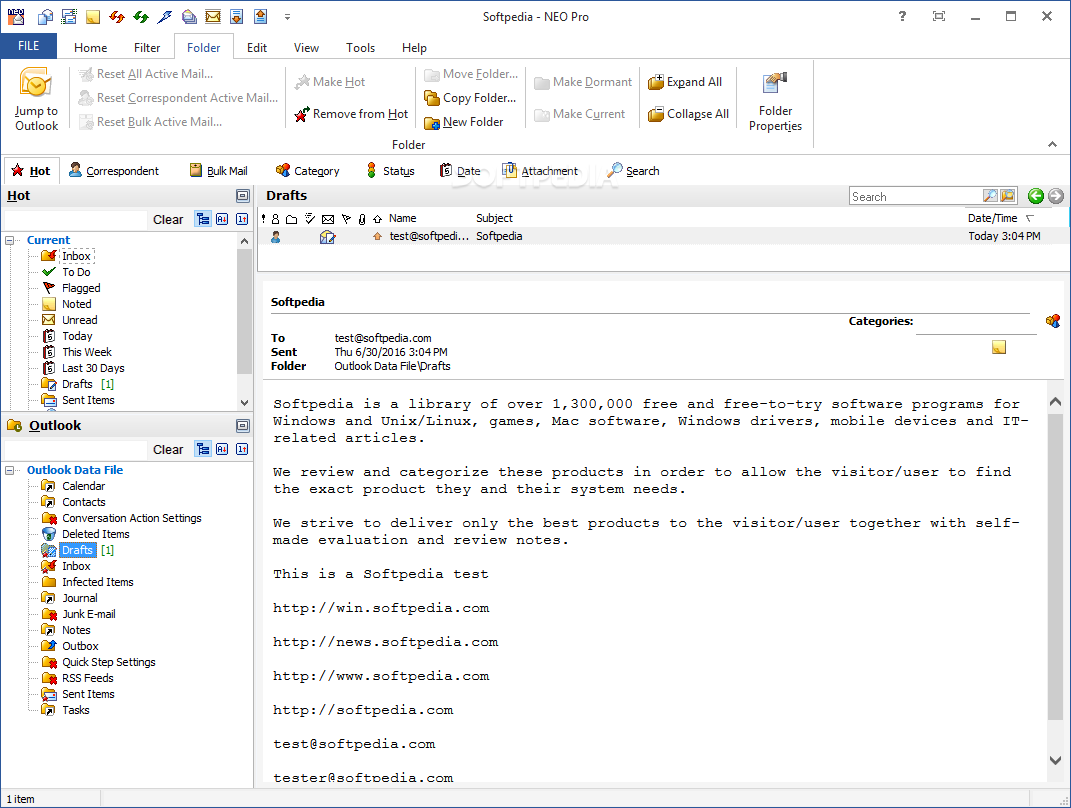Image resolution: width=1071 pixels, height=808 pixels.
Task: Click the green sync arrows quick access icon
Action: tap(141, 16)
